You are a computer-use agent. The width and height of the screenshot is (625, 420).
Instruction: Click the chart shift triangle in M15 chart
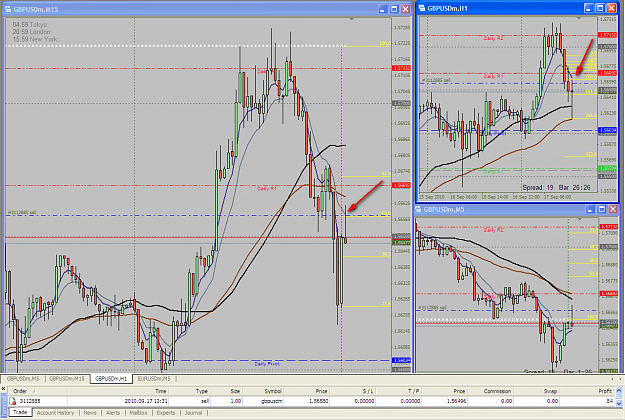point(352,19)
